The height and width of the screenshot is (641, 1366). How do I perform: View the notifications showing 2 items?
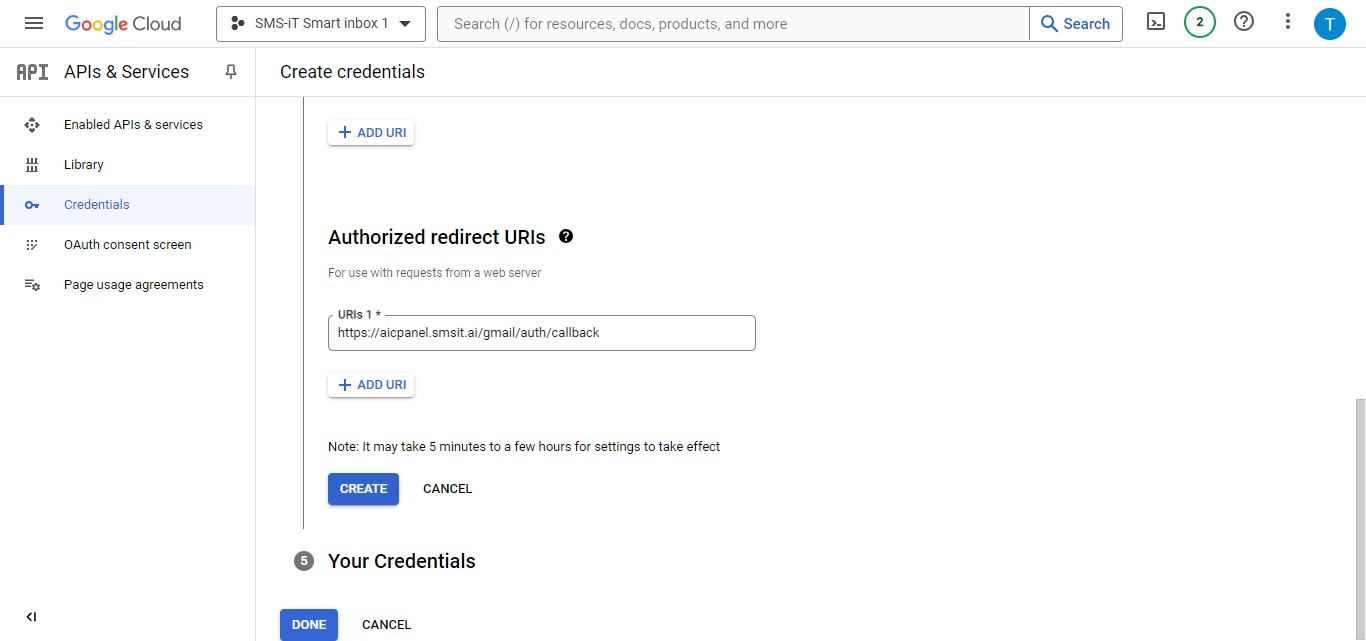point(1199,20)
